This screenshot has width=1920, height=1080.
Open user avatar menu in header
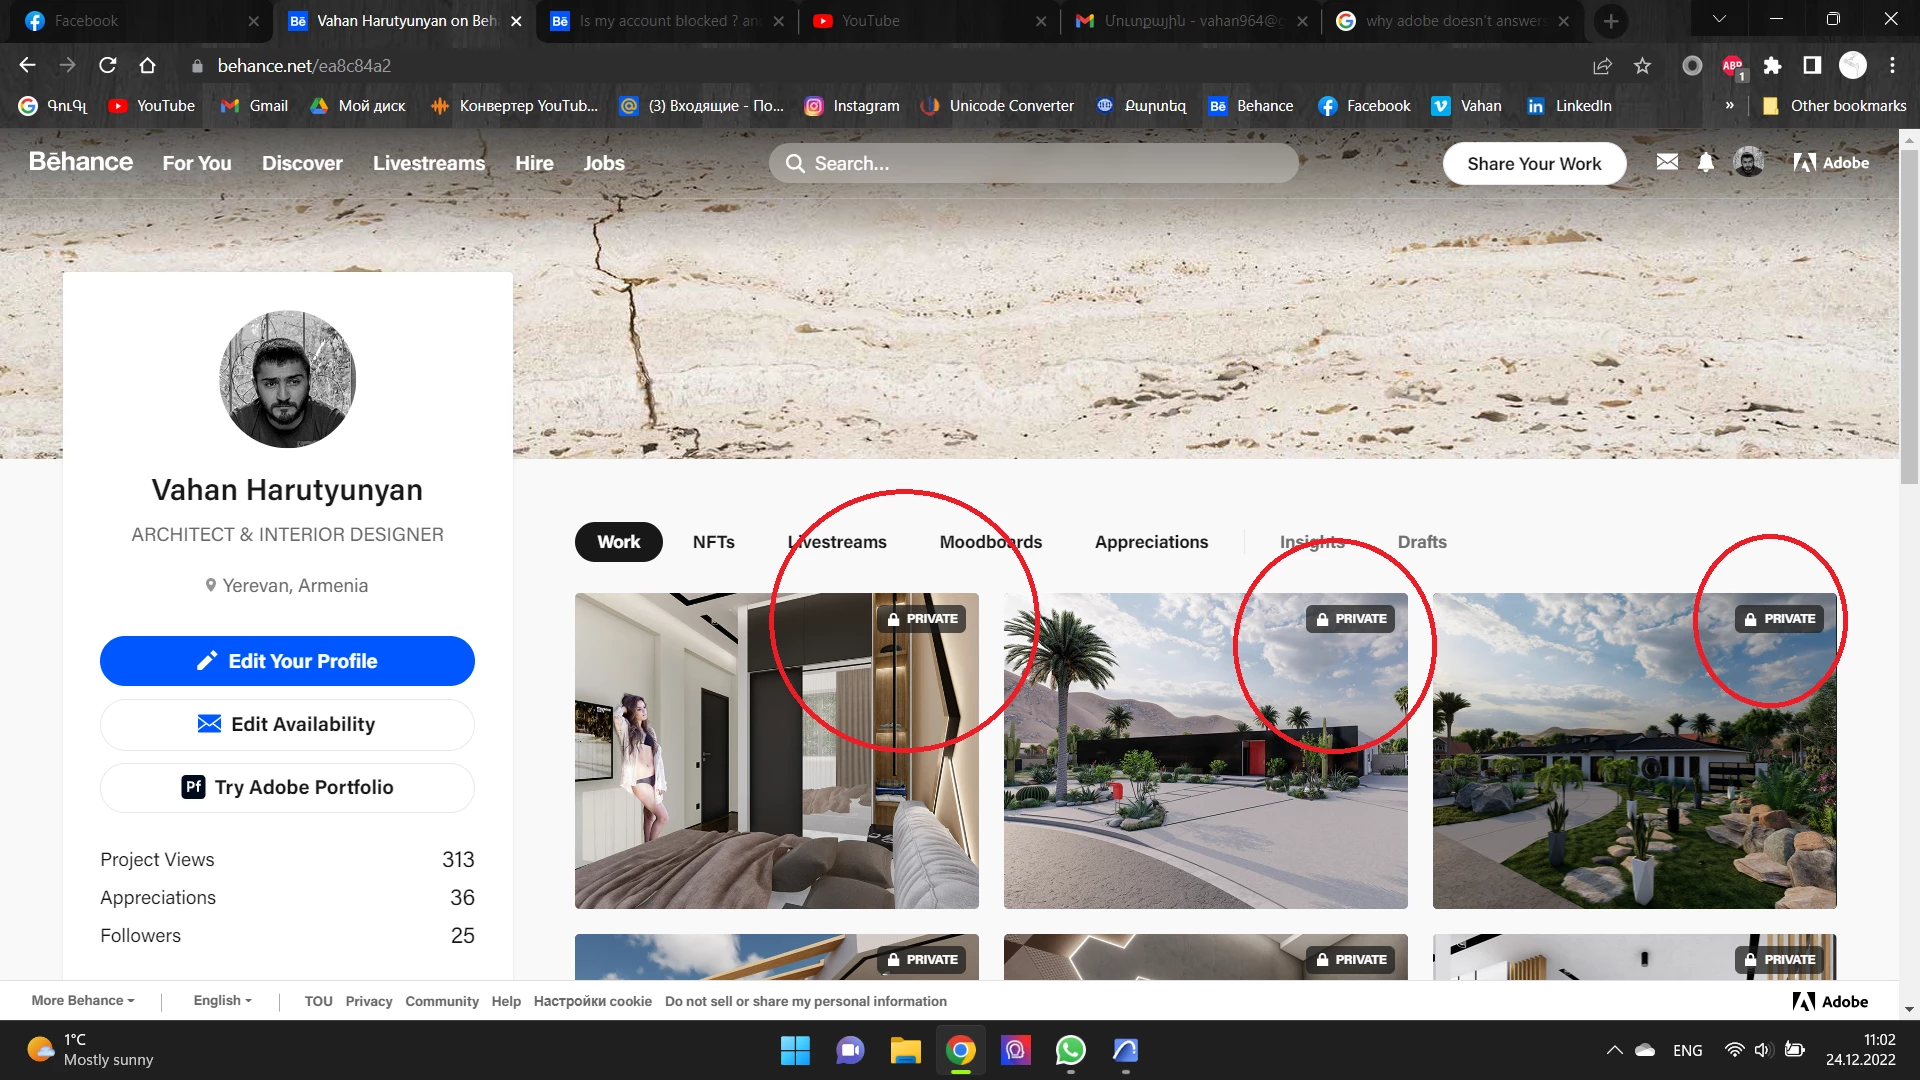[x=1749, y=162]
